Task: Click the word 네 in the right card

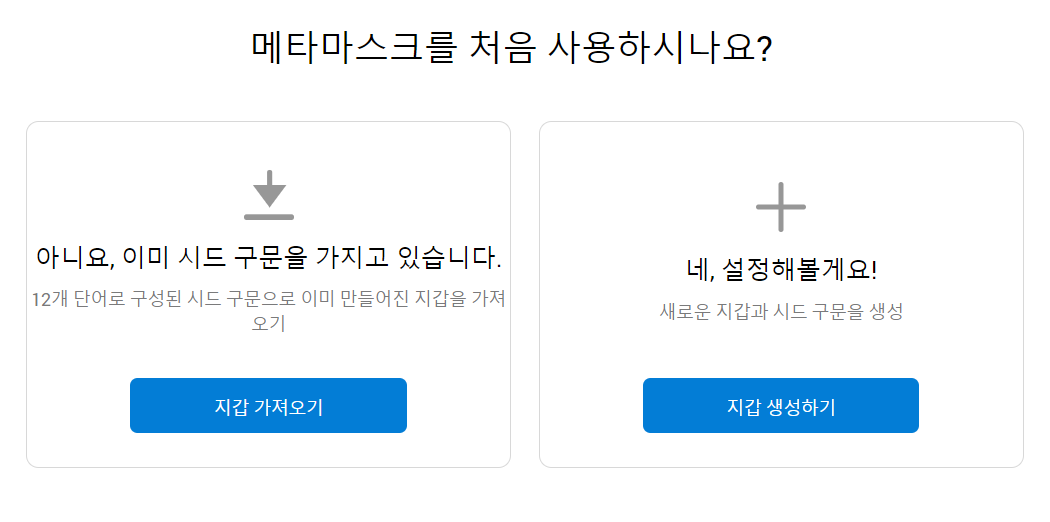Action: pyautogui.click(x=696, y=270)
